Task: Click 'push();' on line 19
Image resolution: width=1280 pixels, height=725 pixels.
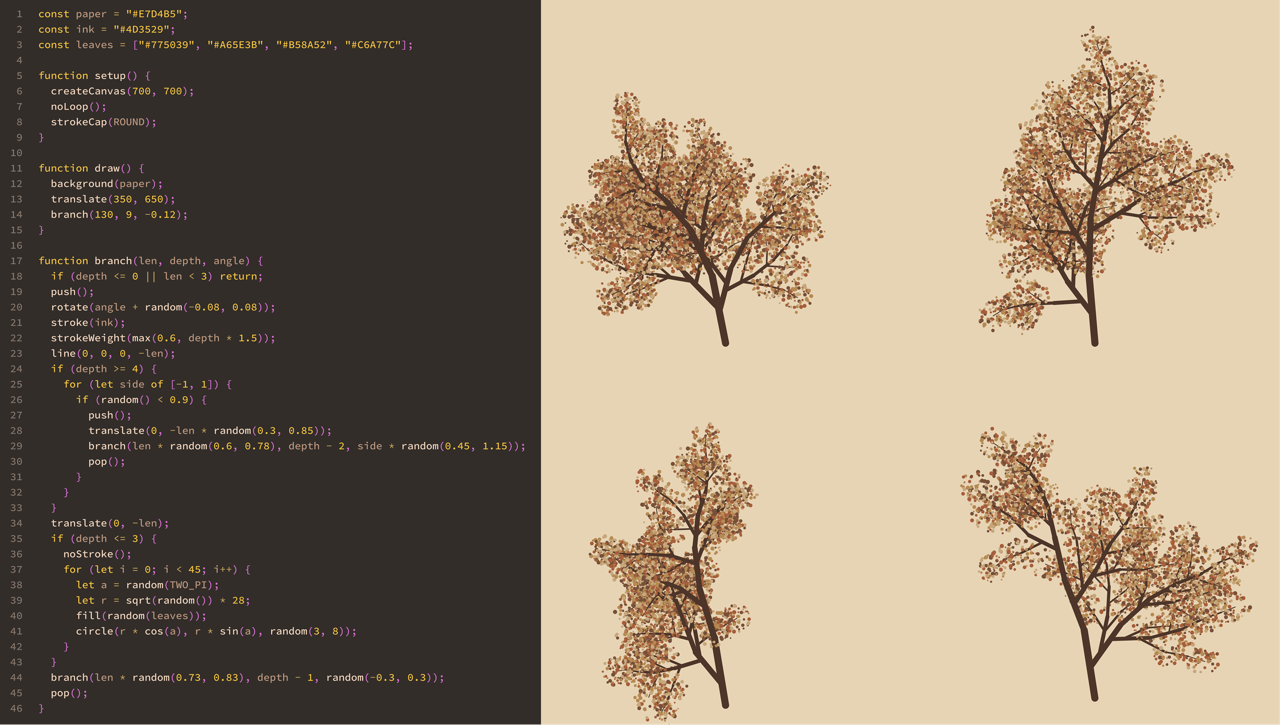Action: point(72,292)
